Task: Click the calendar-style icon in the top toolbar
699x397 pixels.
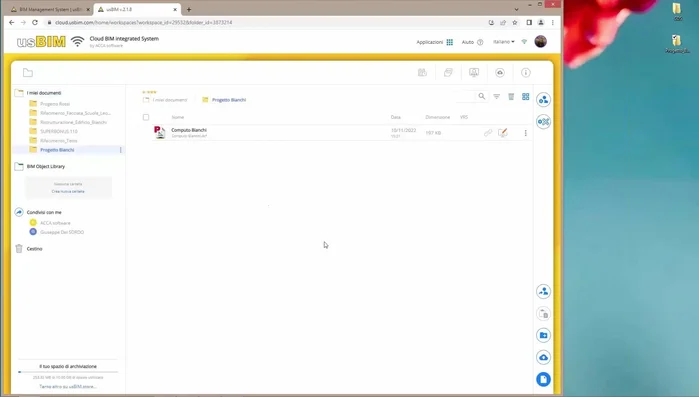Action: [422, 73]
